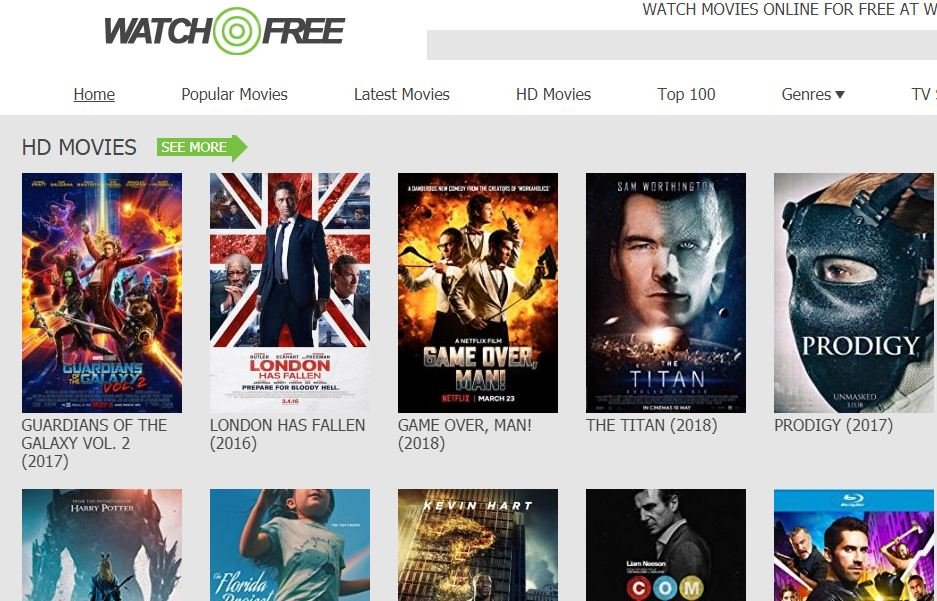Open The Titan movie poster
Image resolution: width=937 pixels, height=601 pixels.
click(666, 293)
